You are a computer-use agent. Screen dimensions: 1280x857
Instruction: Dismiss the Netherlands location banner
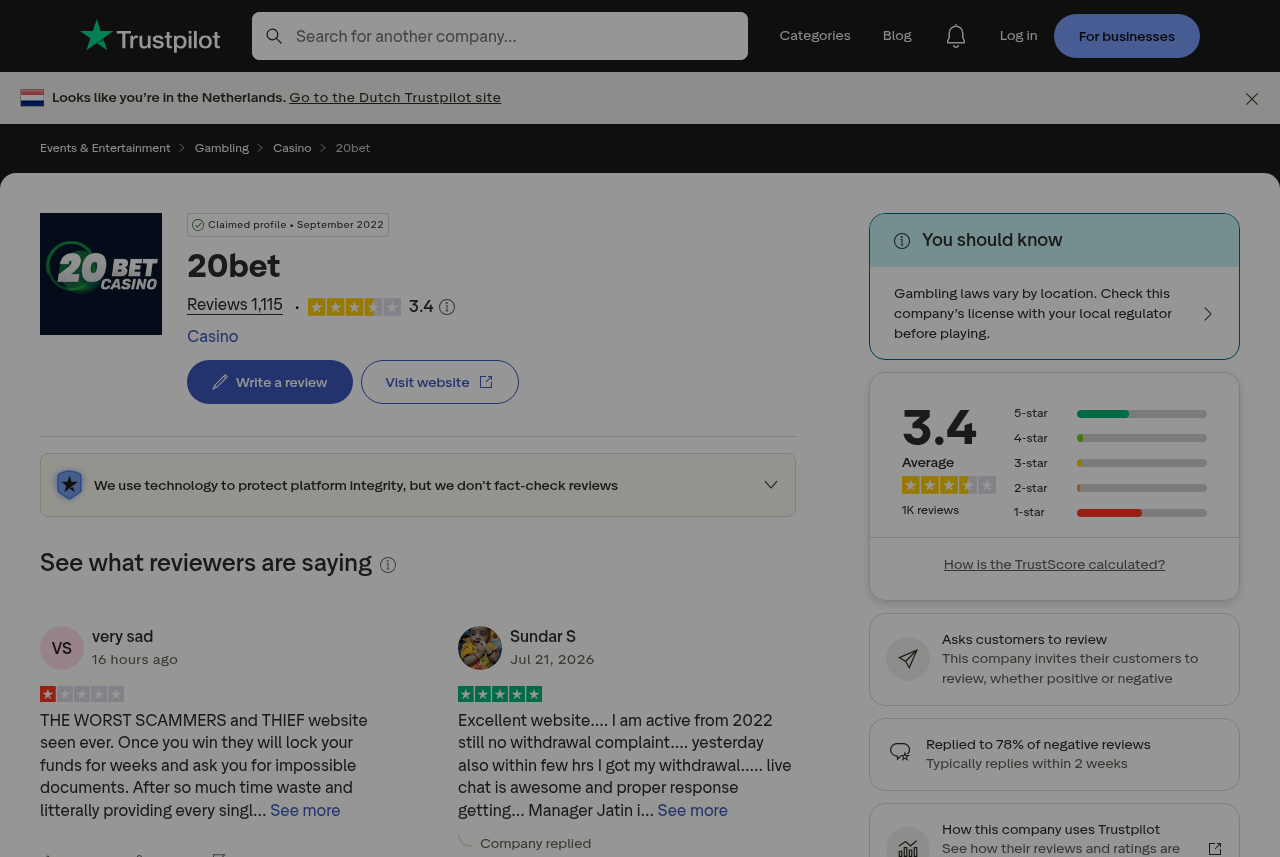point(1252,99)
